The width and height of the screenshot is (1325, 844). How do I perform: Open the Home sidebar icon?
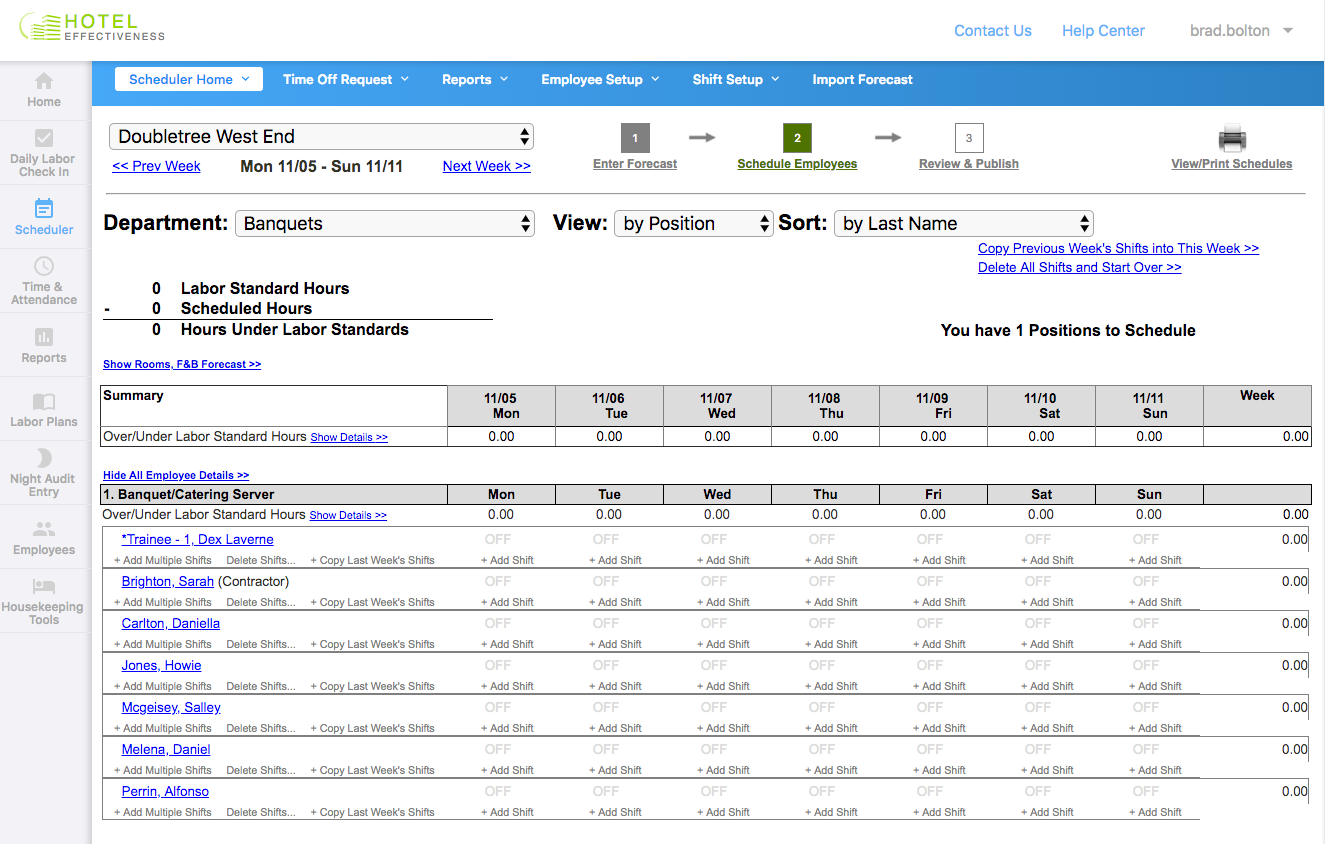pos(43,91)
